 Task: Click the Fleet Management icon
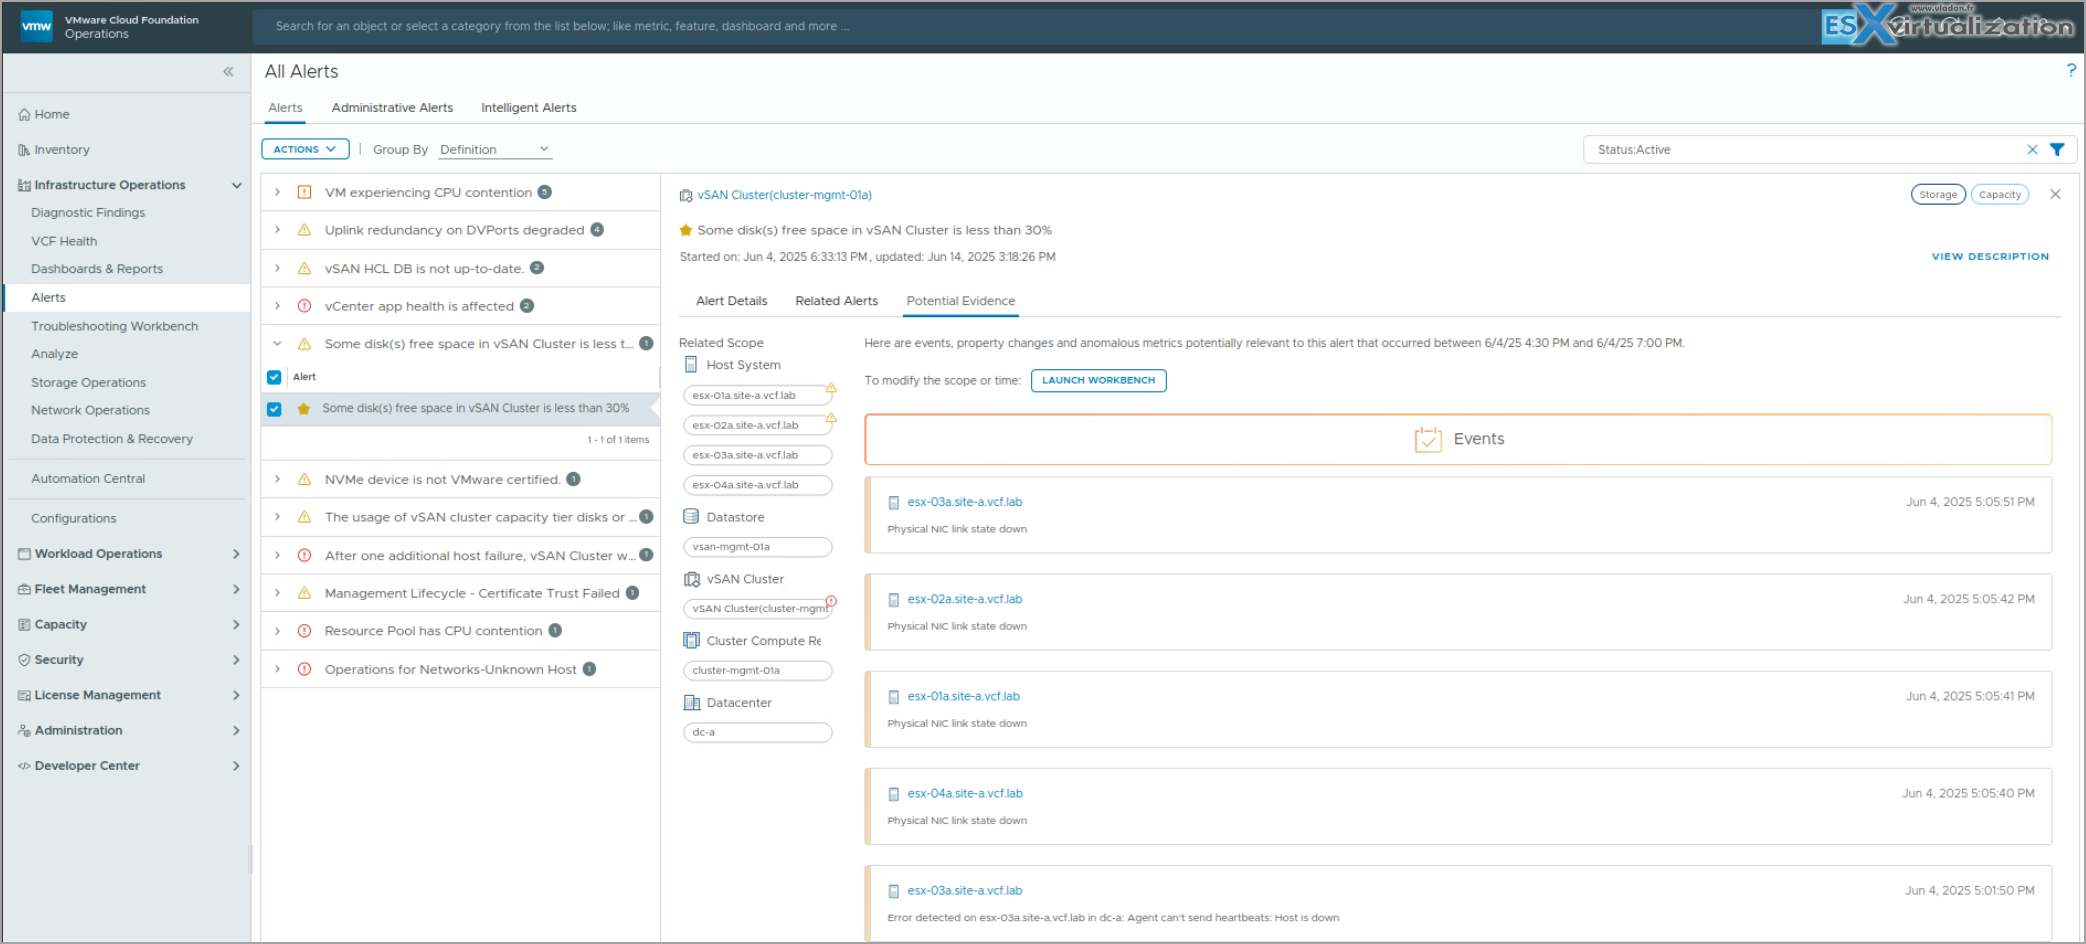coord(24,589)
